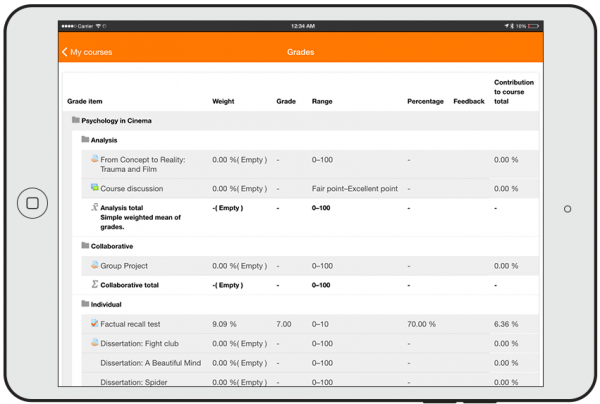Image resolution: width=600 pixels, height=404 pixels.
Task: Select Dissertation: A Beautiful Mind row
Action: (x=150, y=363)
